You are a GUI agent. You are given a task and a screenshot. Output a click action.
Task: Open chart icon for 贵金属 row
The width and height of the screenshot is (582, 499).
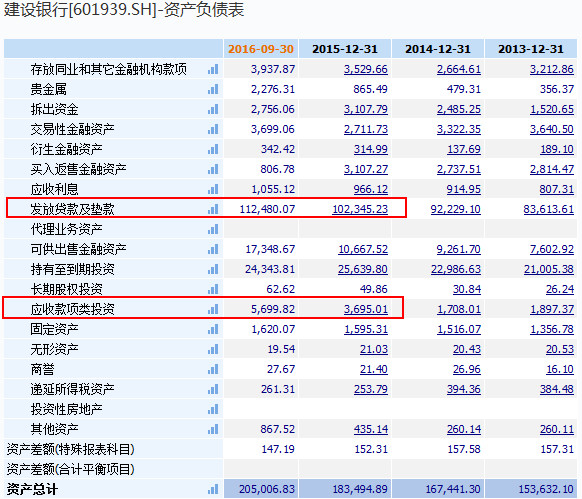point(213,89)
